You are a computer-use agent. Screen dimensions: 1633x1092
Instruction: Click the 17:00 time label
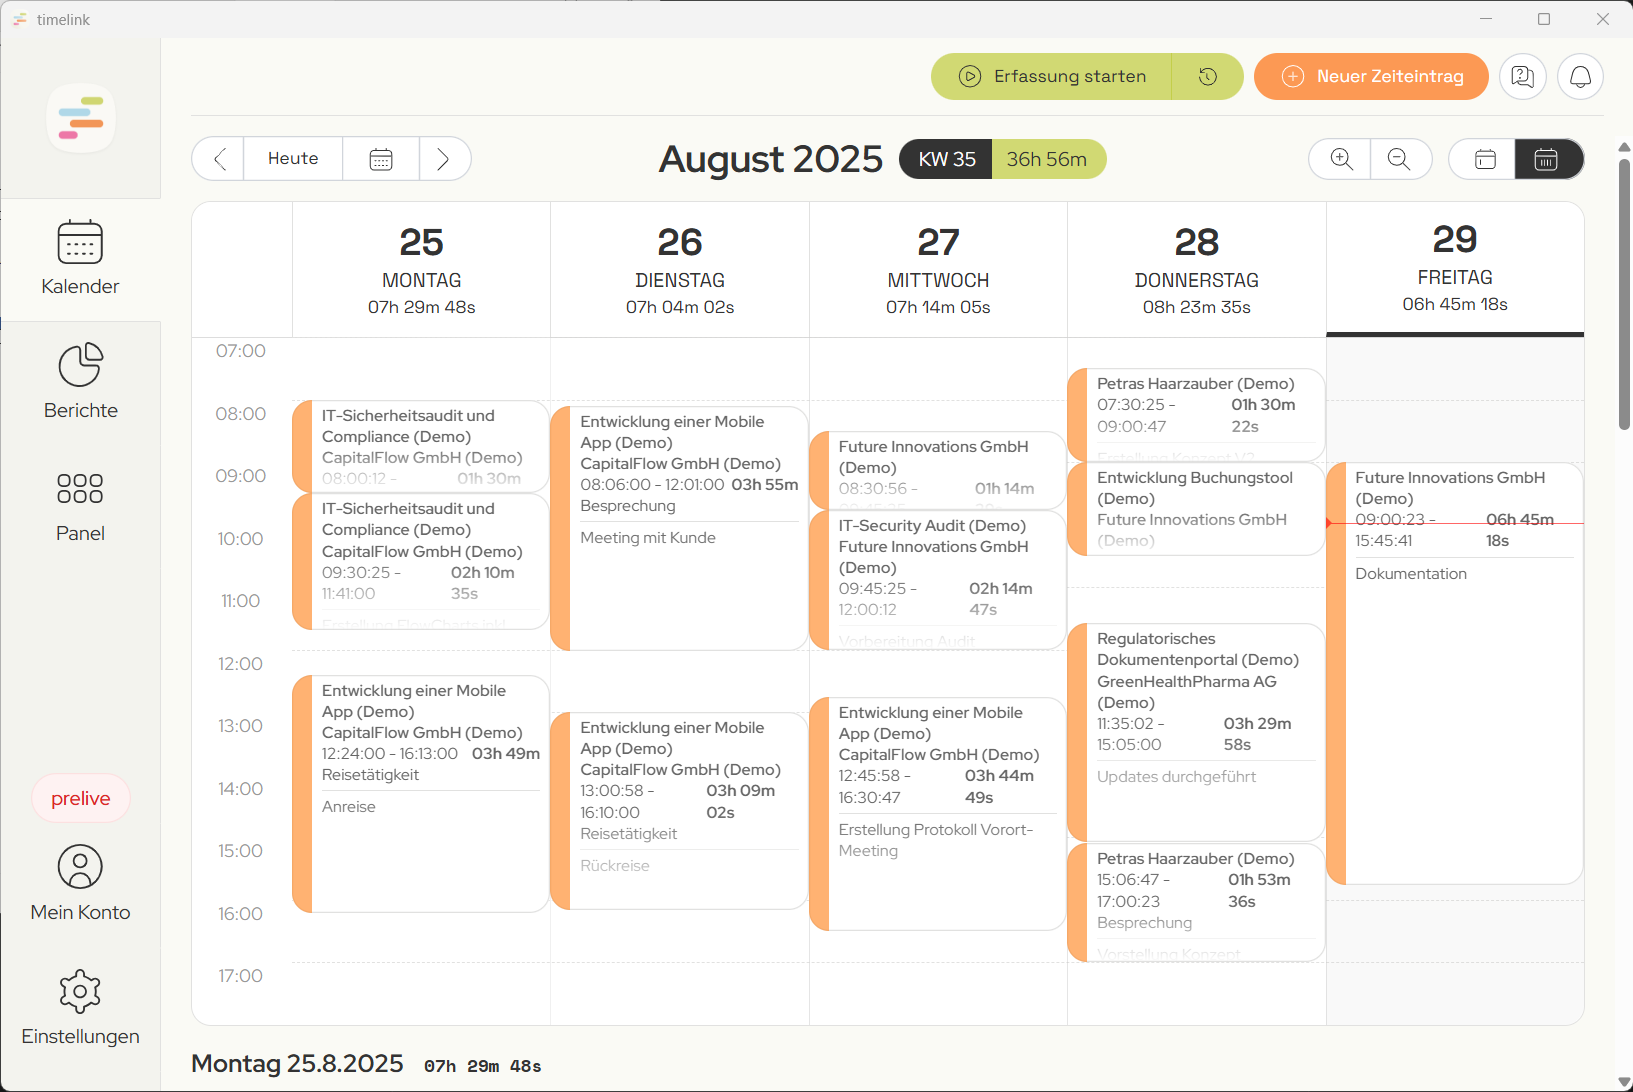coord(241,976)
